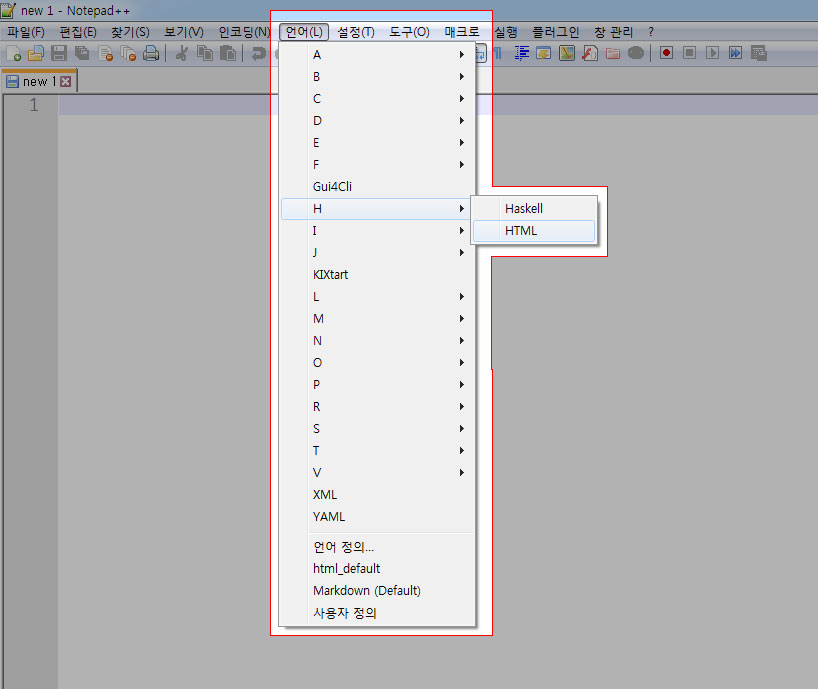The width and height of the screenshot is (818, 689).
Task: Click the Close All documents toolbar icon
Action: [x=128, y=53]
